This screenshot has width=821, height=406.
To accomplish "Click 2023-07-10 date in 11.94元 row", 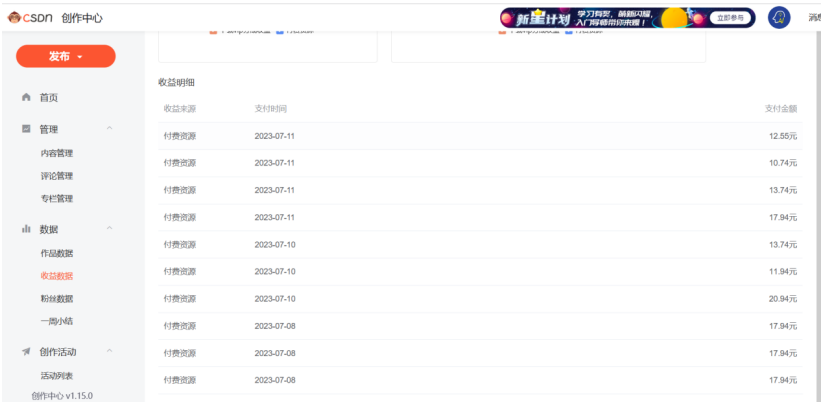I will pyautogui.click(x=275, y=271).
